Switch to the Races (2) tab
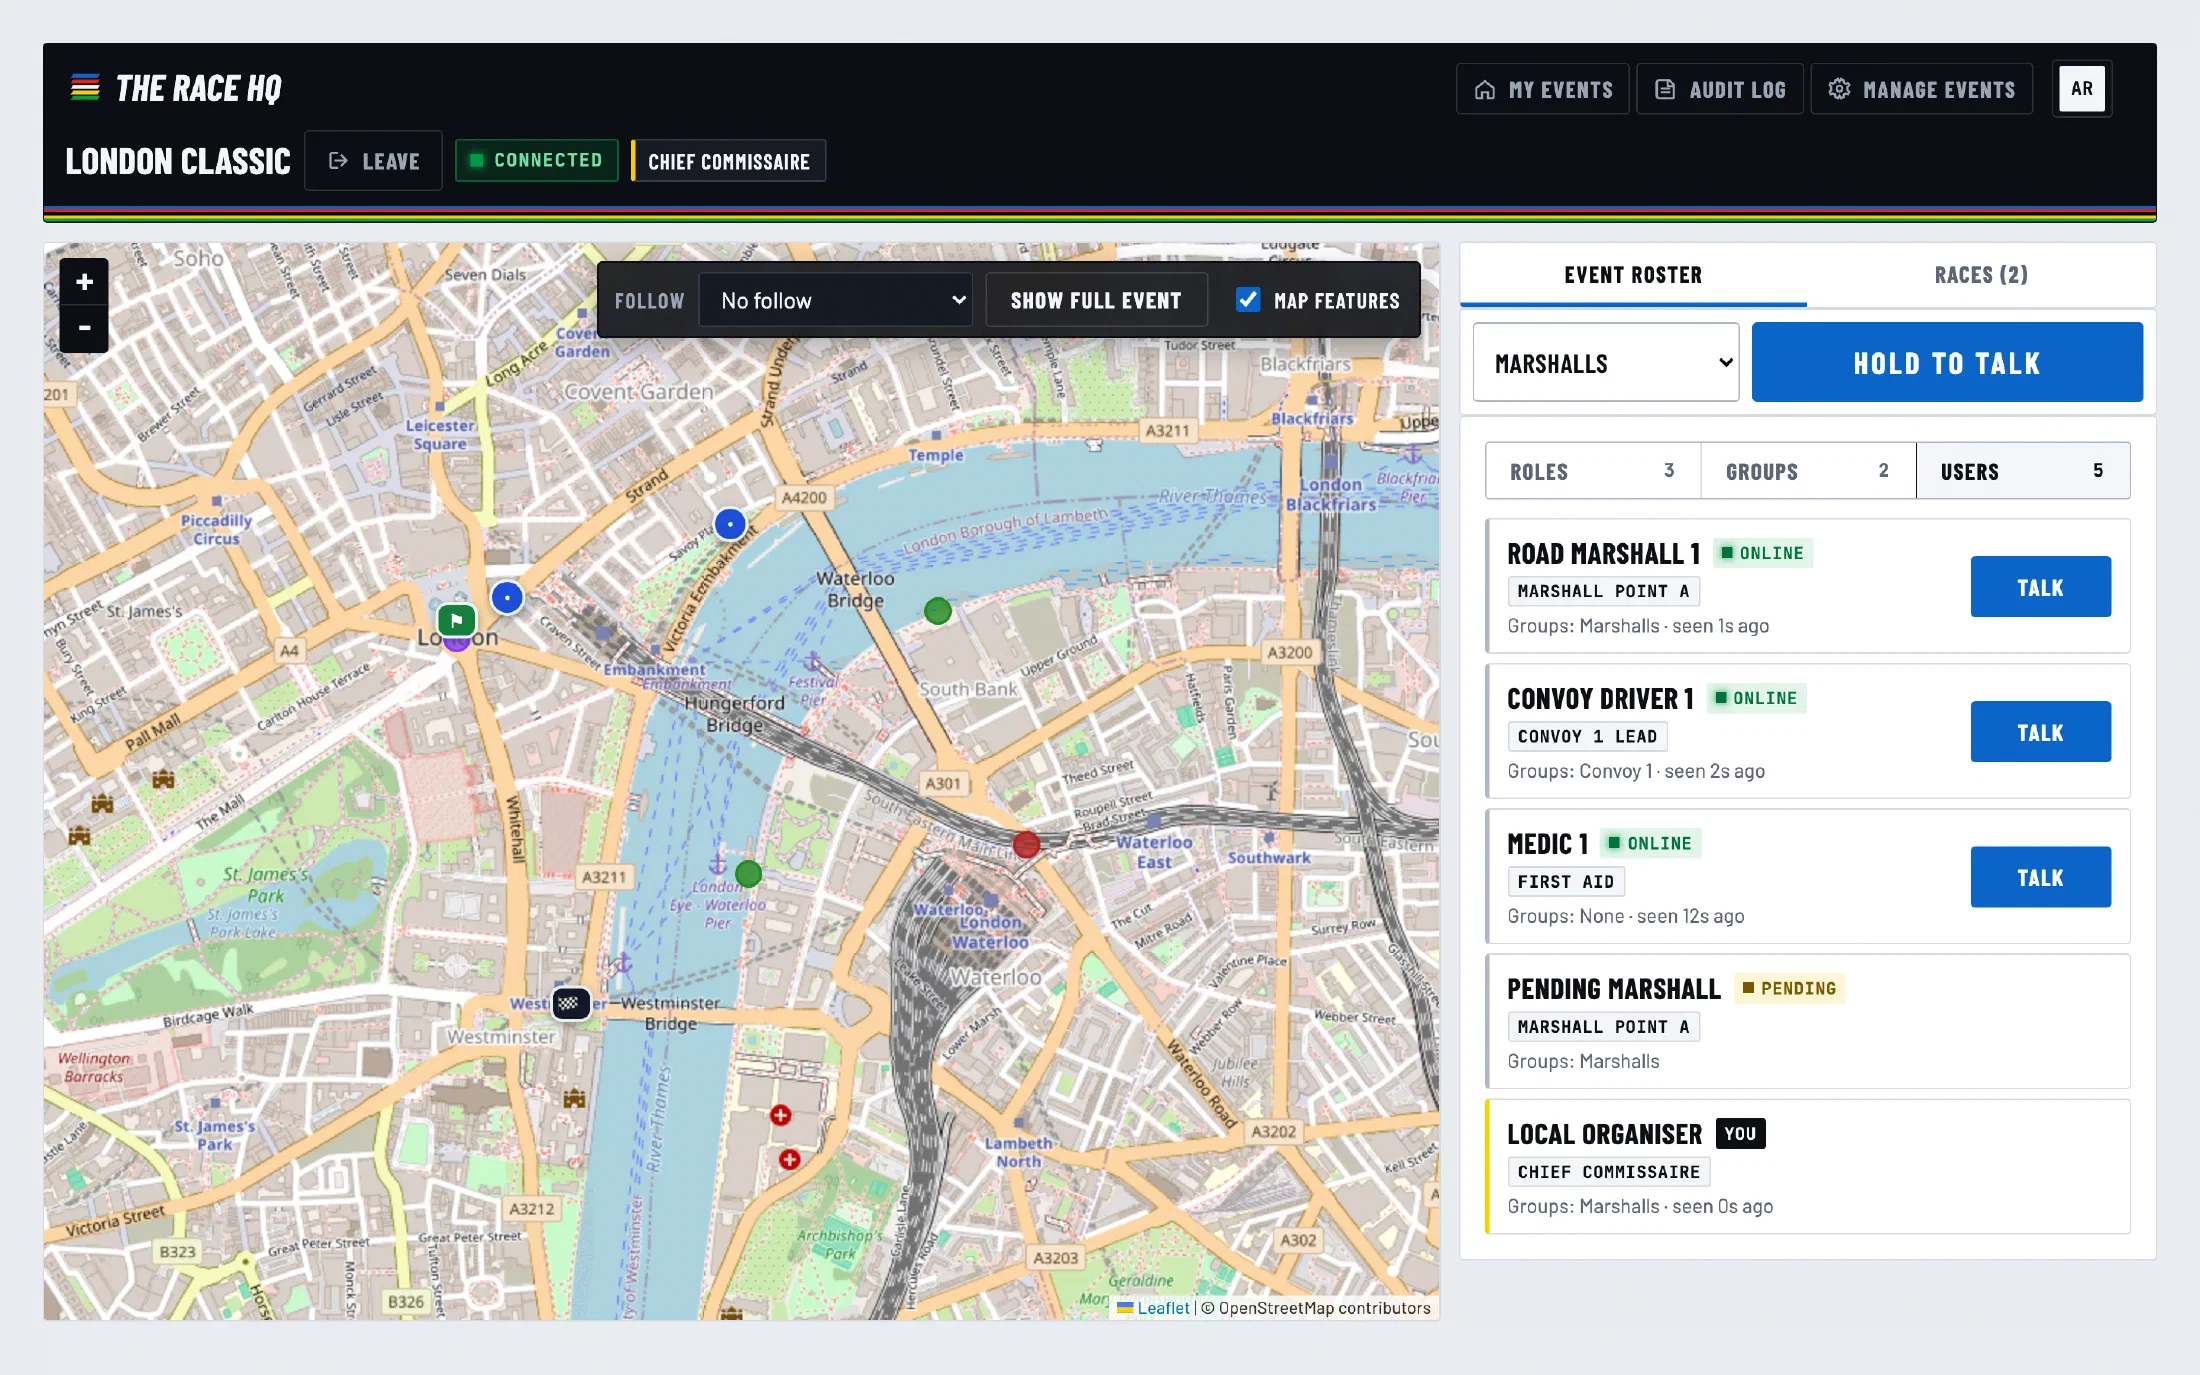2200x1375 pixels. 1980,275
